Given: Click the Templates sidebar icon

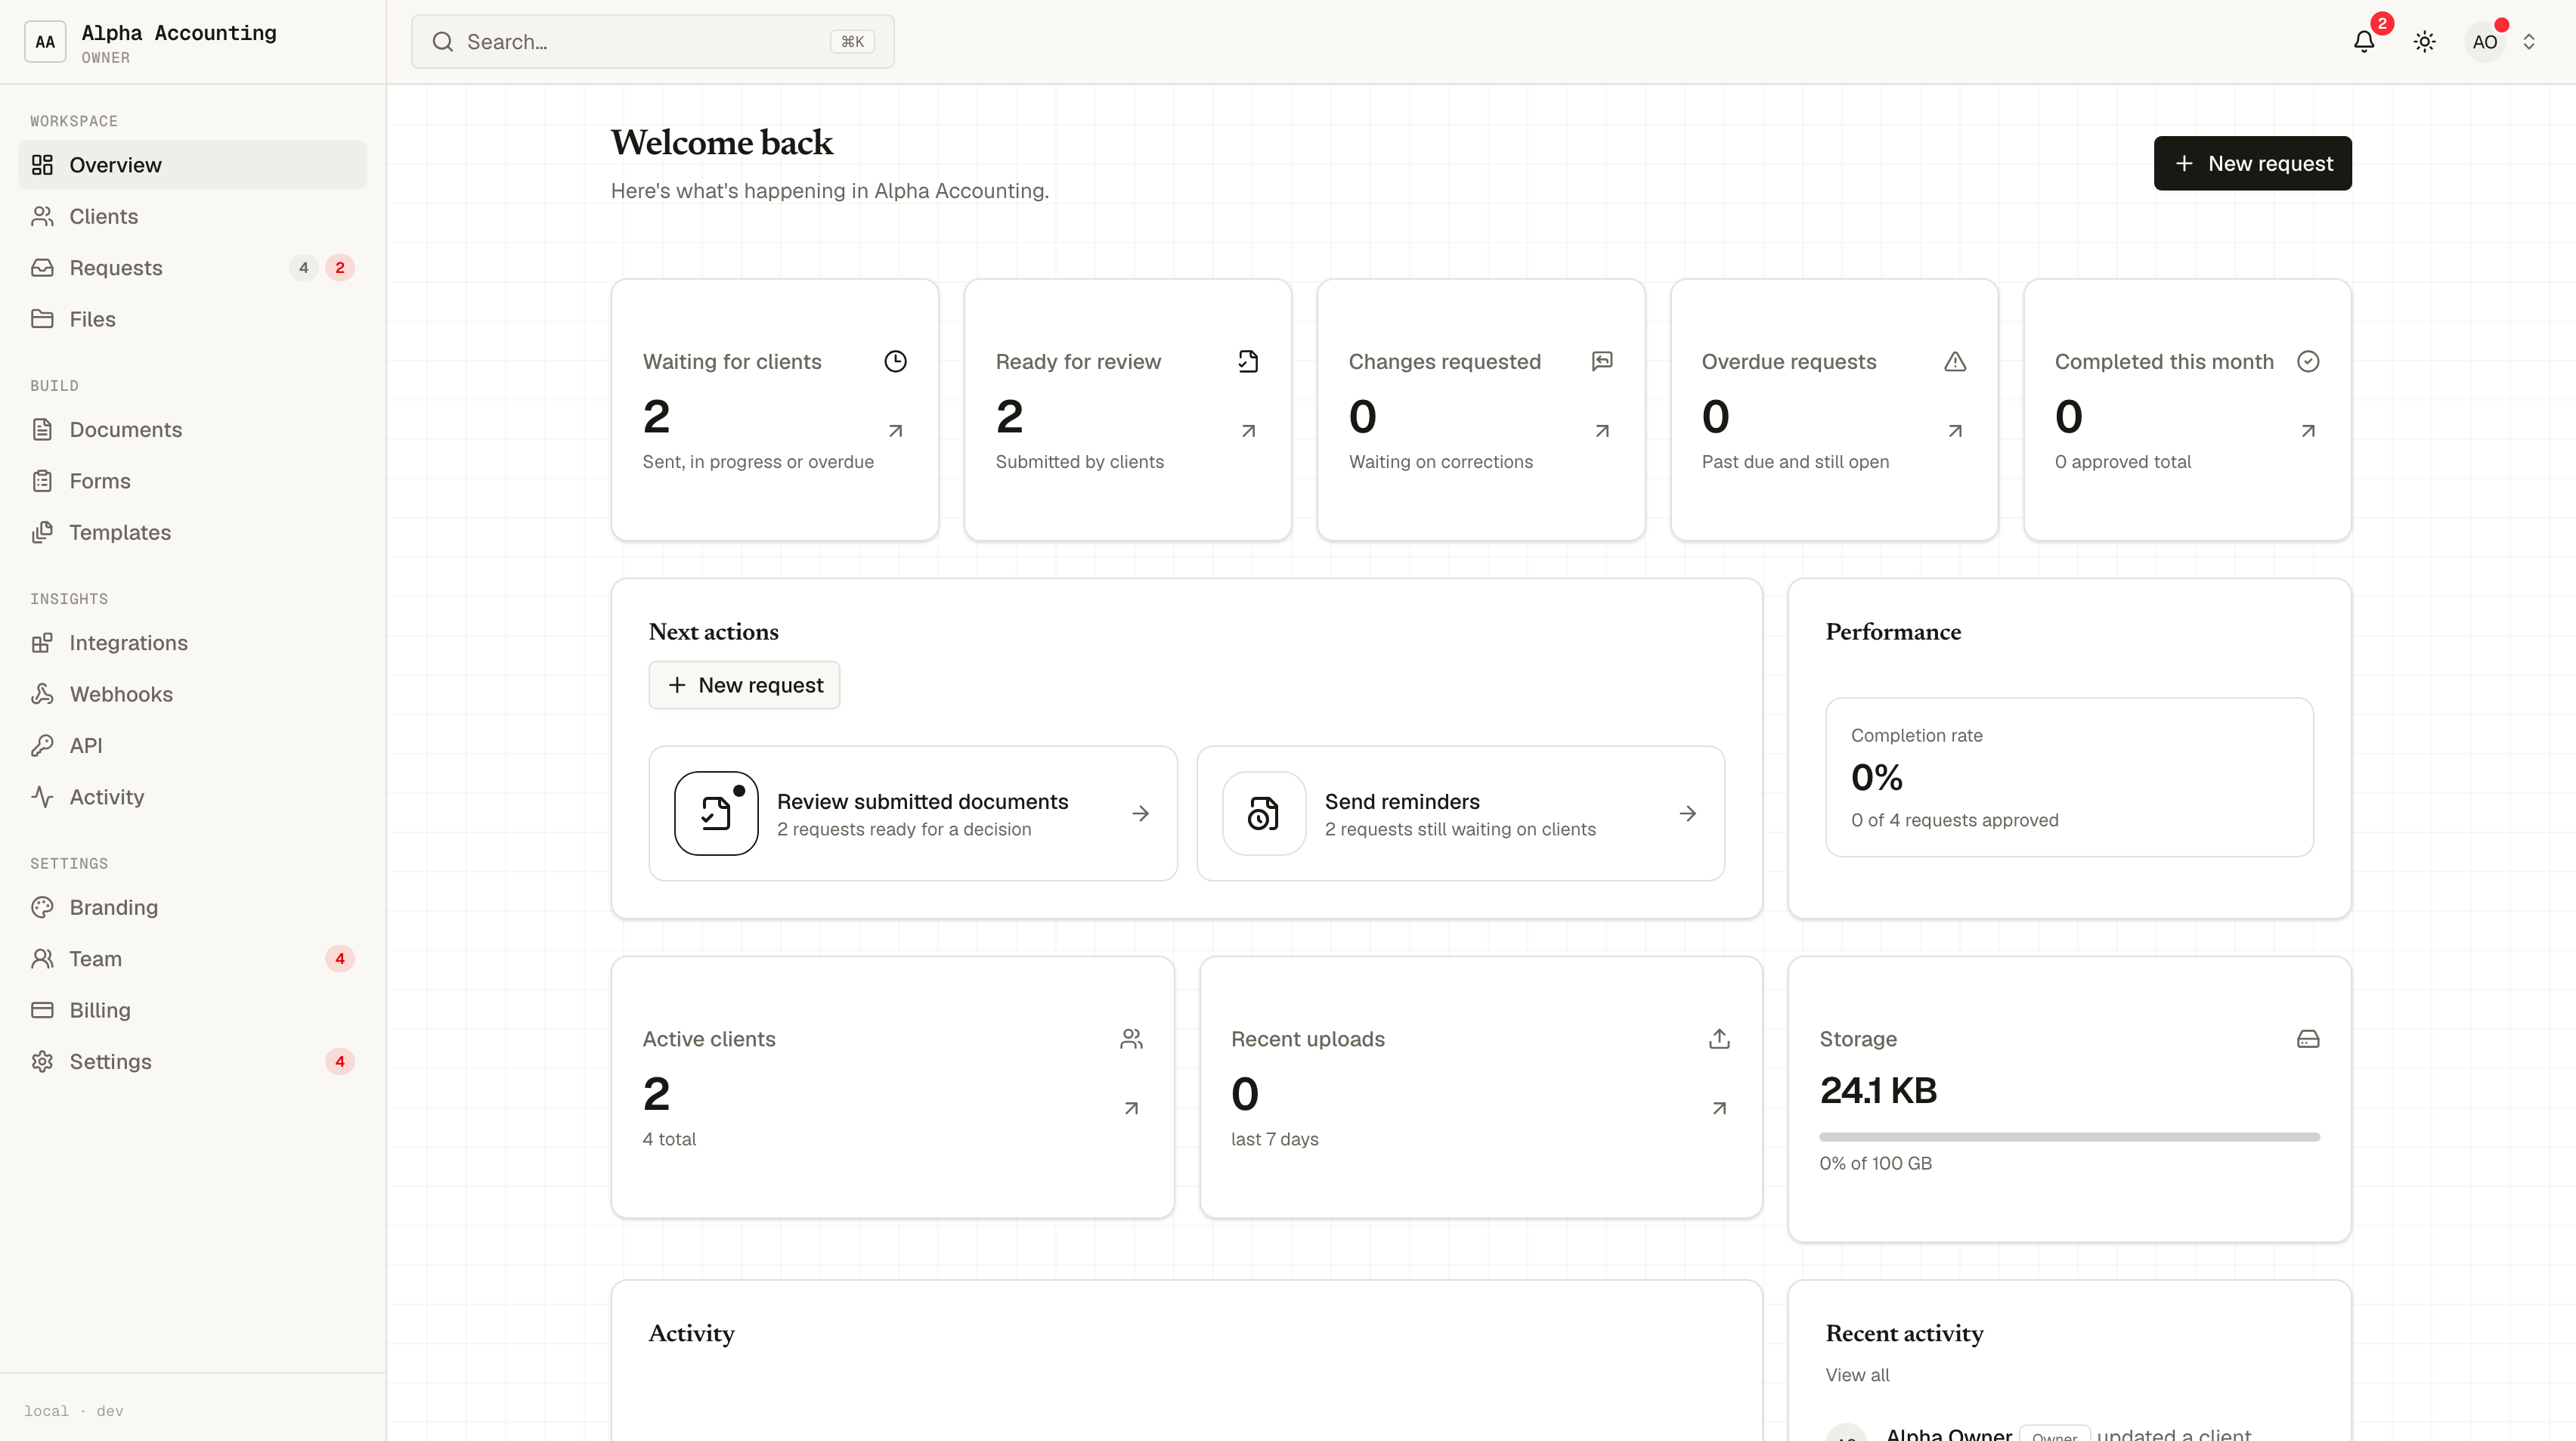Looking at the screenshot, I should pos(42,533).
